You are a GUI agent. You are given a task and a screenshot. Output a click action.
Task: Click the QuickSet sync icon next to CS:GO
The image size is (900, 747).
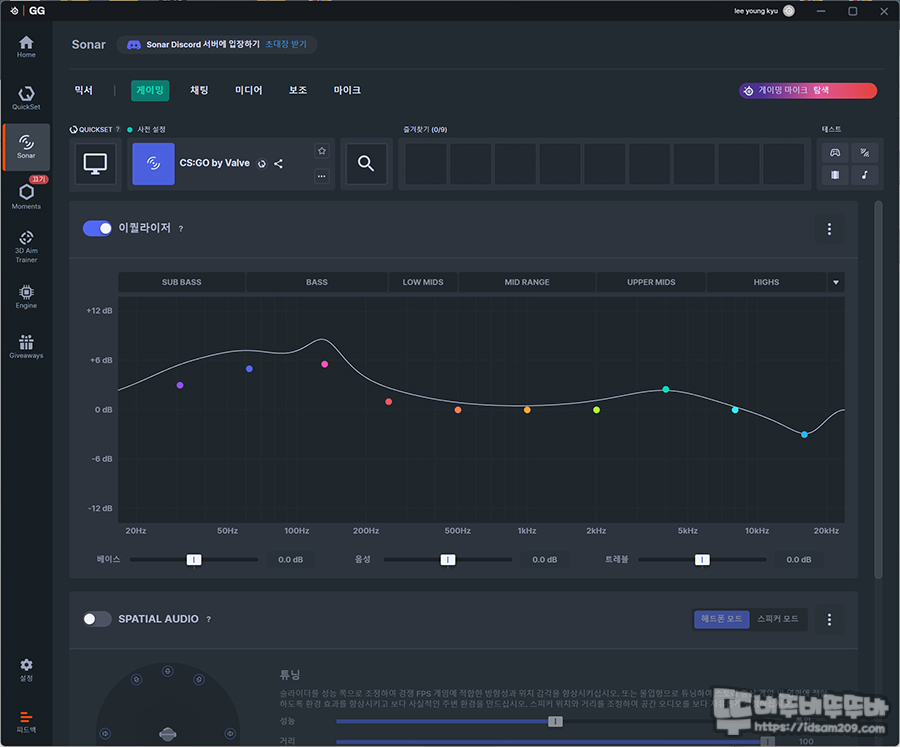click(262, 164)
